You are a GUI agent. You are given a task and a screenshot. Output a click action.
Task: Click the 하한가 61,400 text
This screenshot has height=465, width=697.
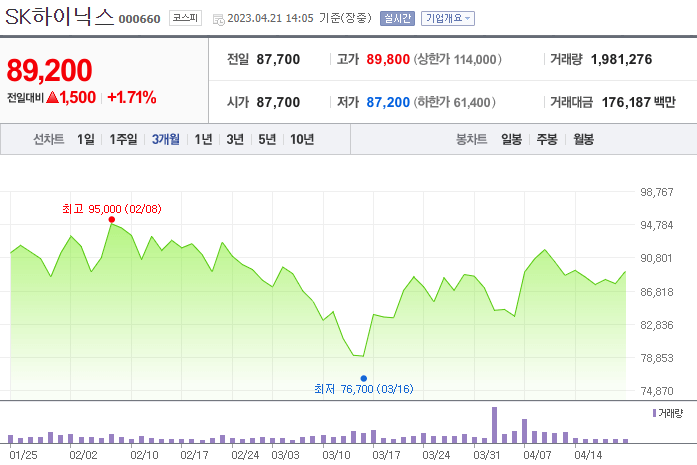pos(454,102)
